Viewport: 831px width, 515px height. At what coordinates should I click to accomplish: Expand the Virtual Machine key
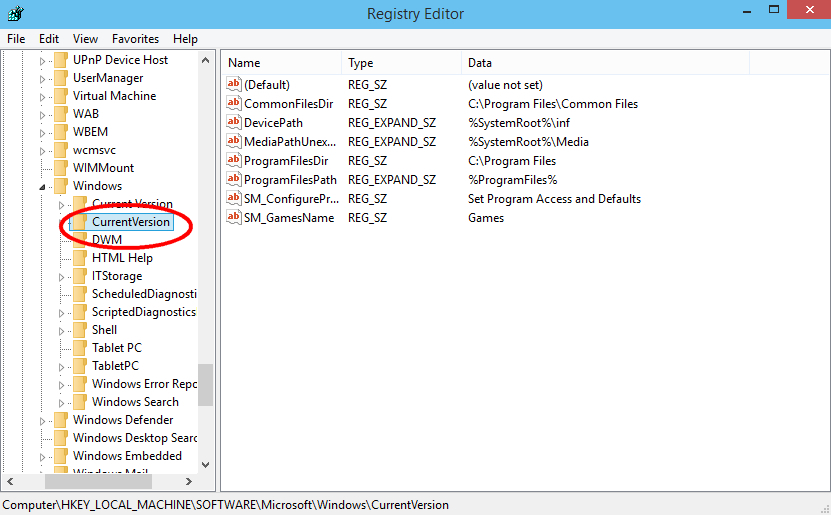coord(42,97)
